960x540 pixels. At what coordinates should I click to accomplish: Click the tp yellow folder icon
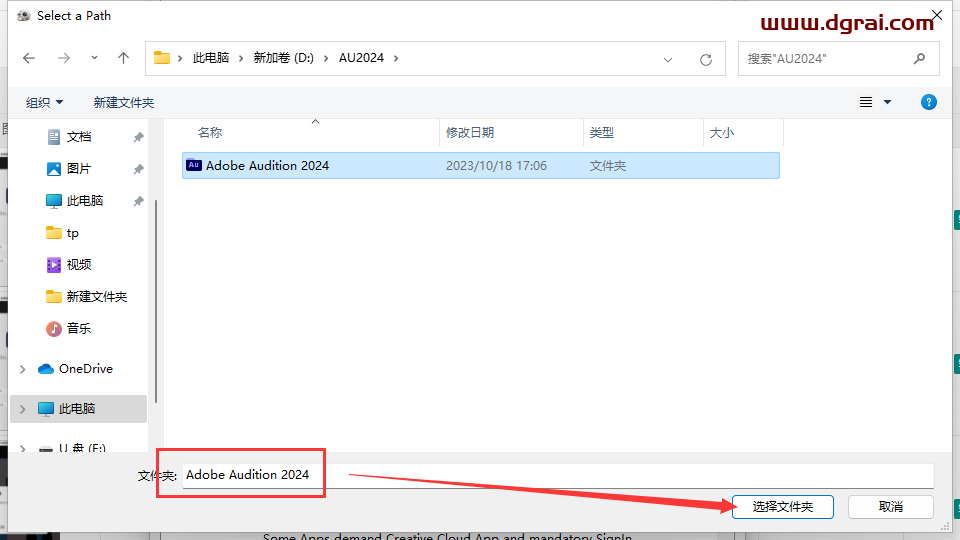point(54,233)
